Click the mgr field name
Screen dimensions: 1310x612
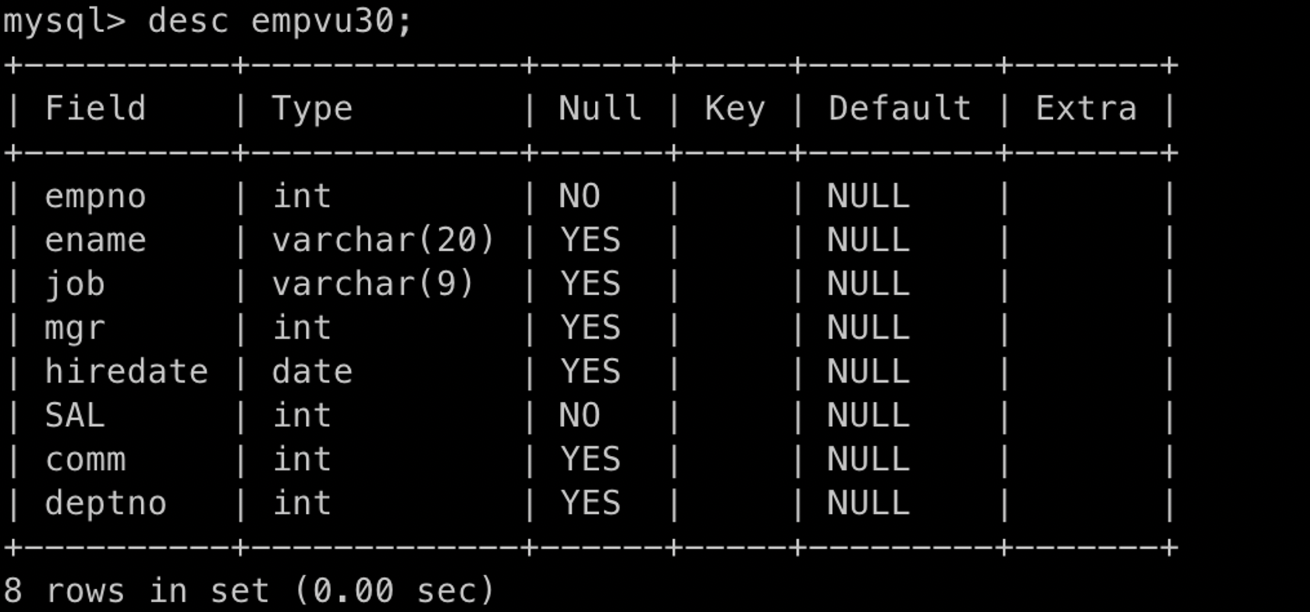click(x=75, y=328)
